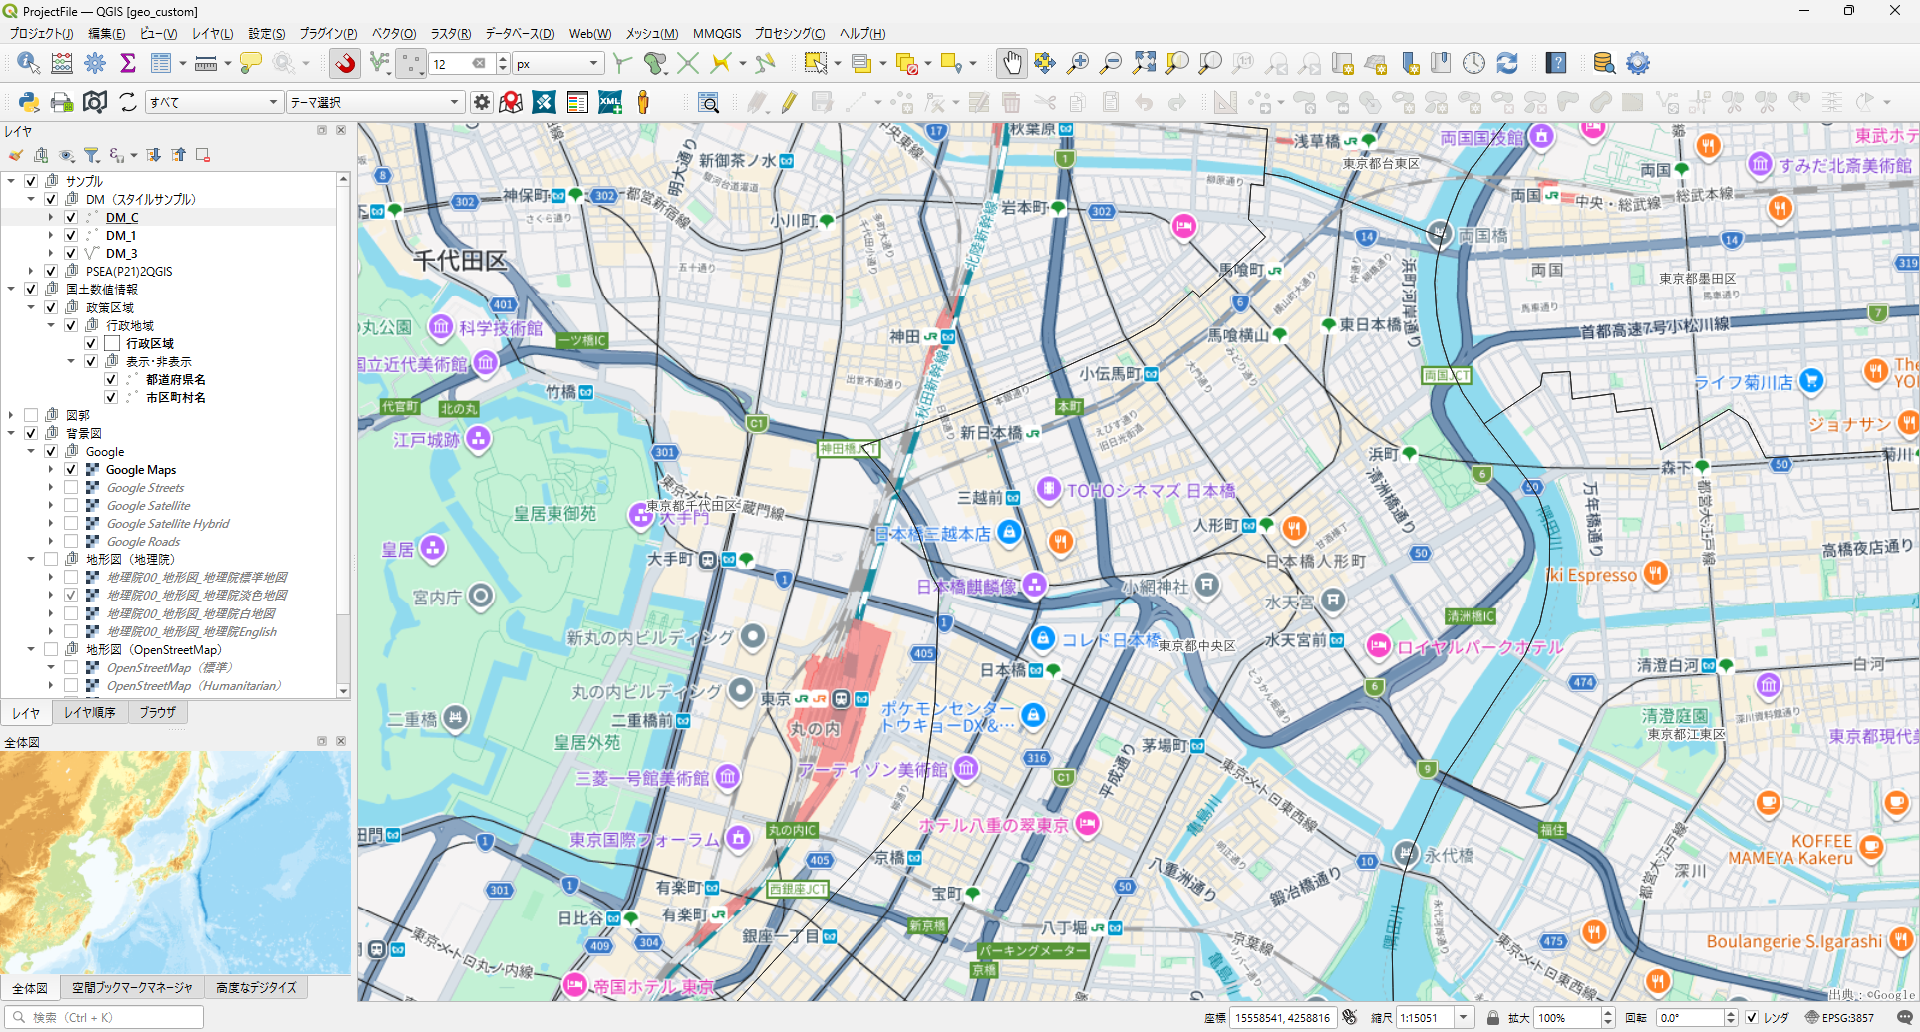Open the scale 1:15051 dropdown

point(1463,1017)
